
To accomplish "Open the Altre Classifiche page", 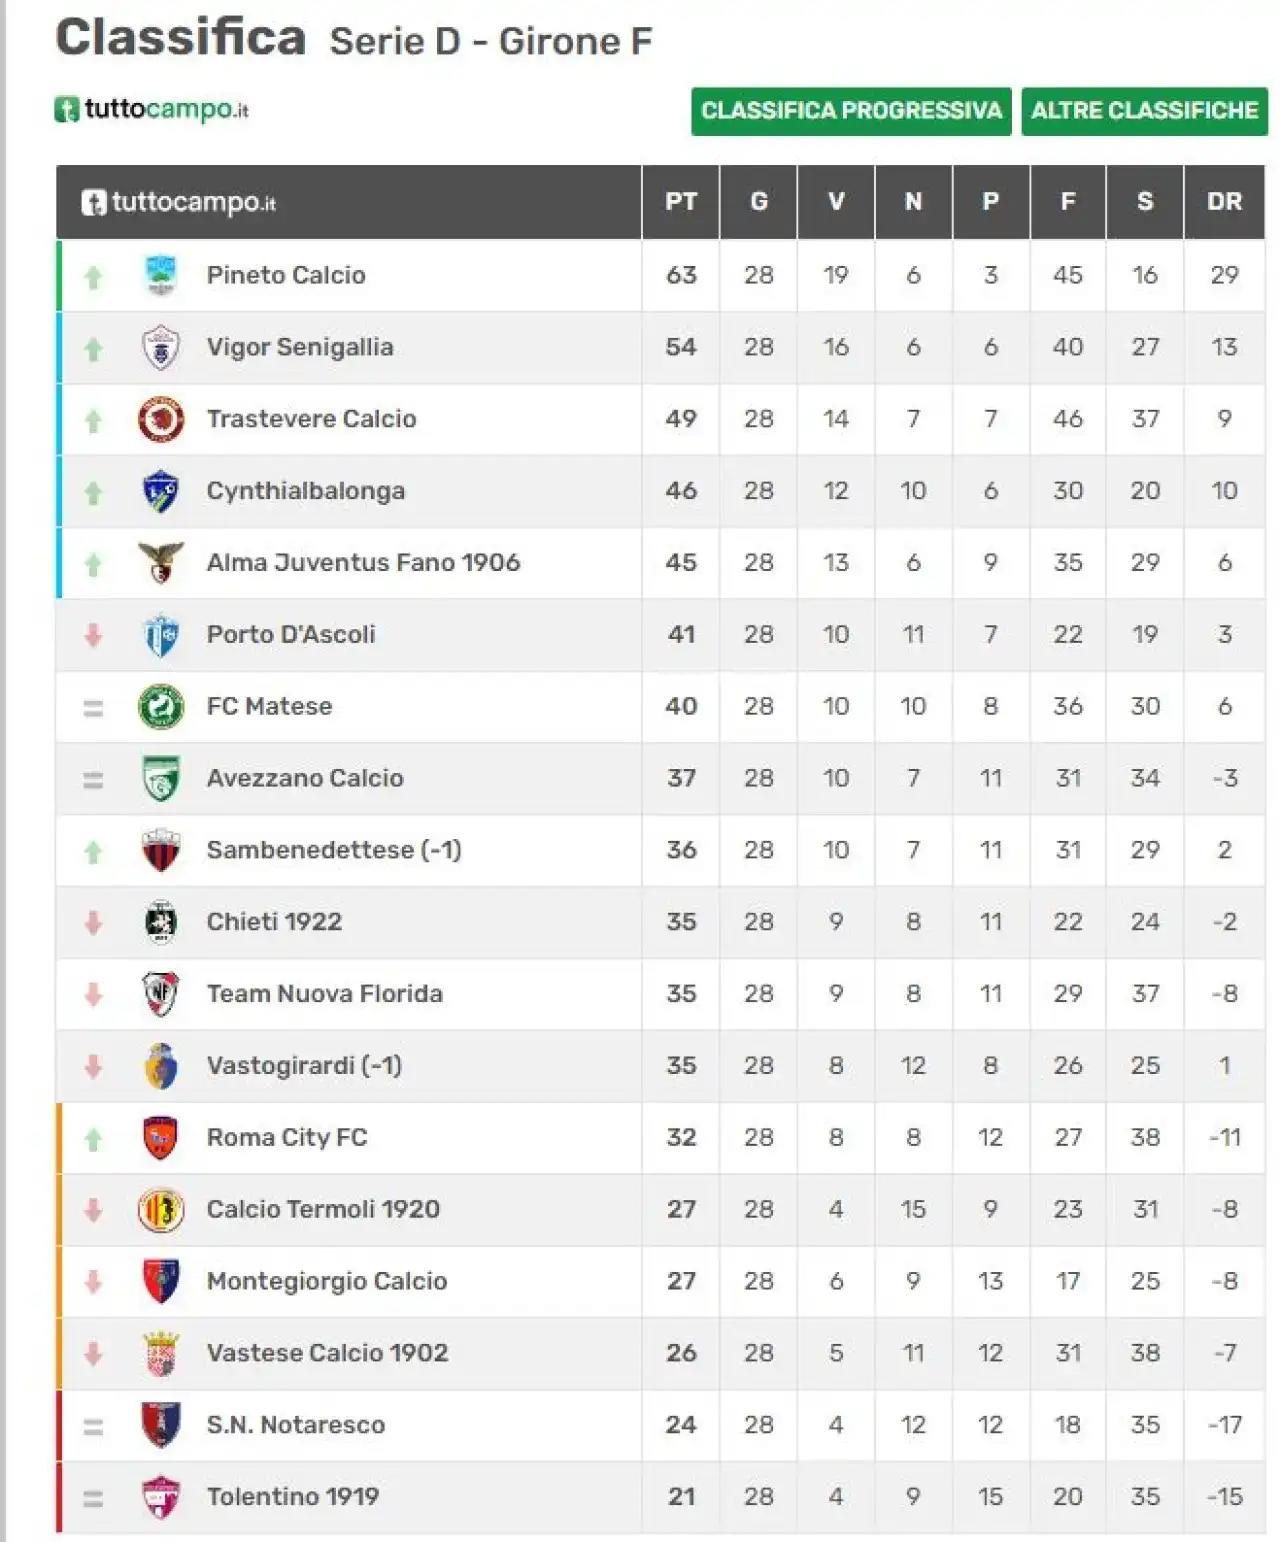I will click(x=1144, y=111).
